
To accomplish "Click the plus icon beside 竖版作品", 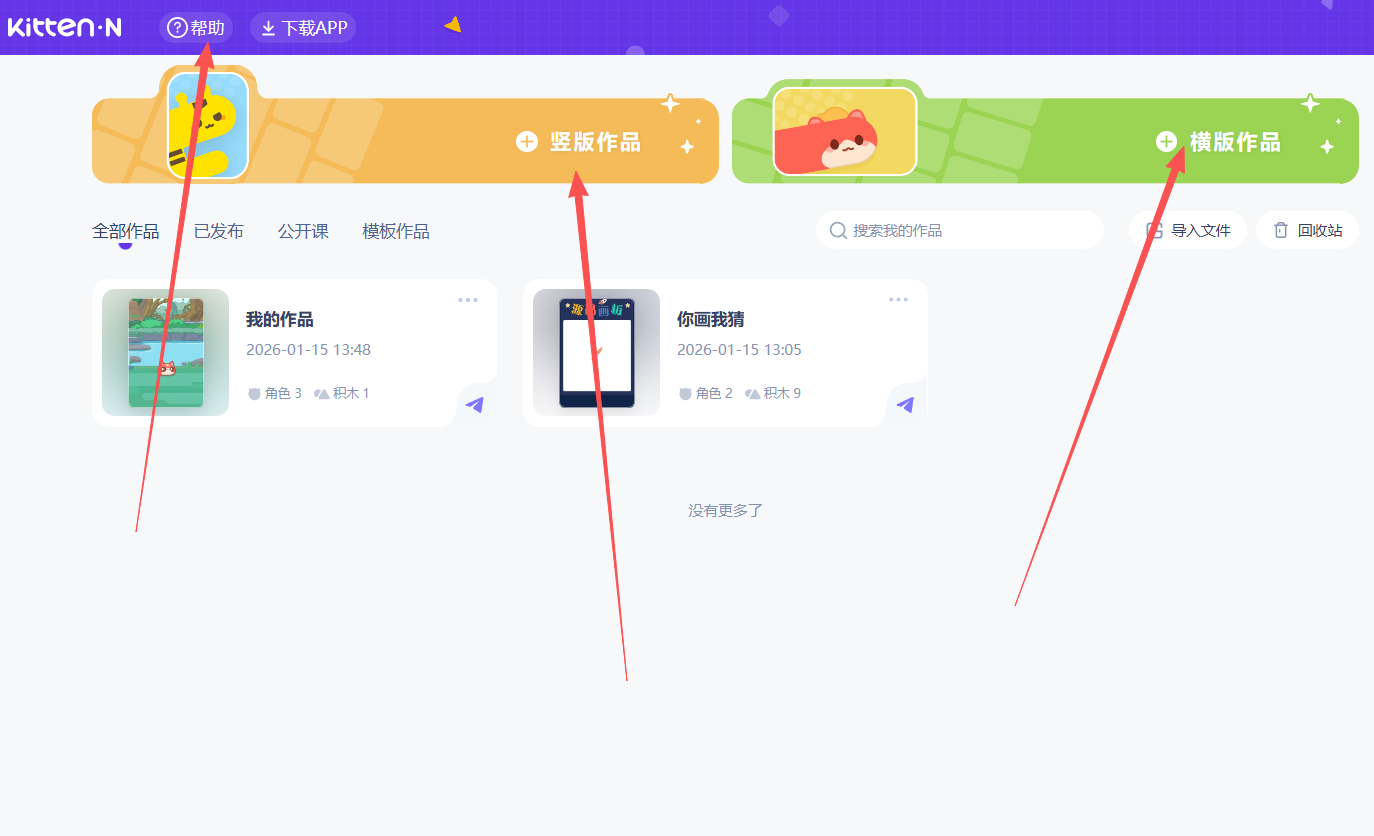I will [527, 142].
